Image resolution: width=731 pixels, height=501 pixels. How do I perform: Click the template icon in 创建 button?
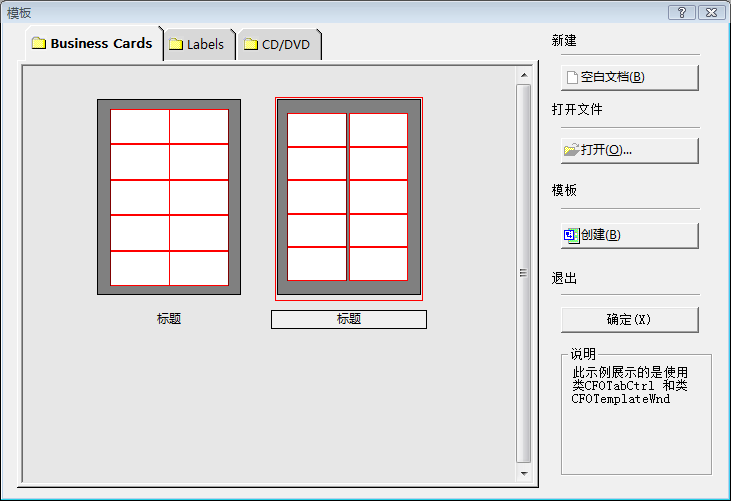coord(571,235)
